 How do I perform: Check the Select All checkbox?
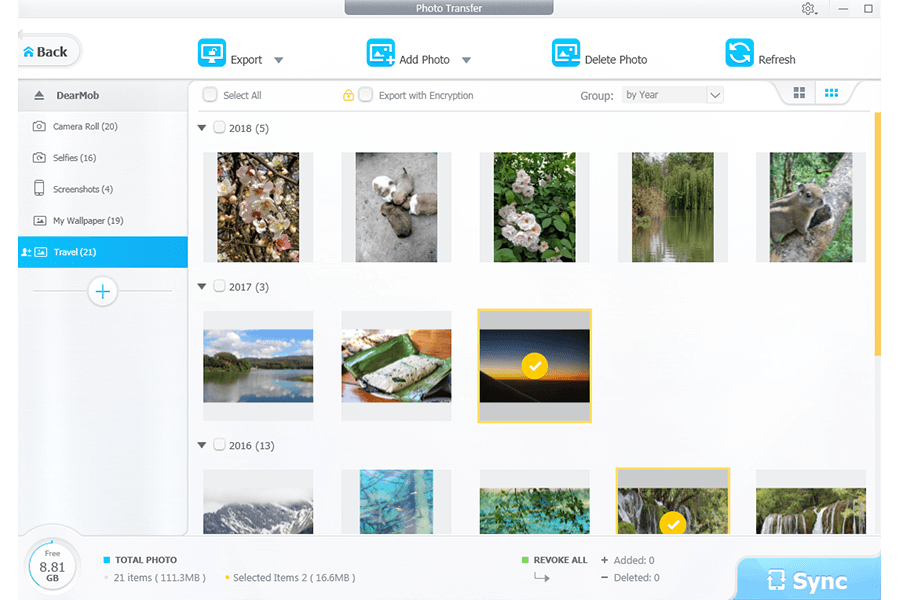pyautogui.click(x=210, y=95)
